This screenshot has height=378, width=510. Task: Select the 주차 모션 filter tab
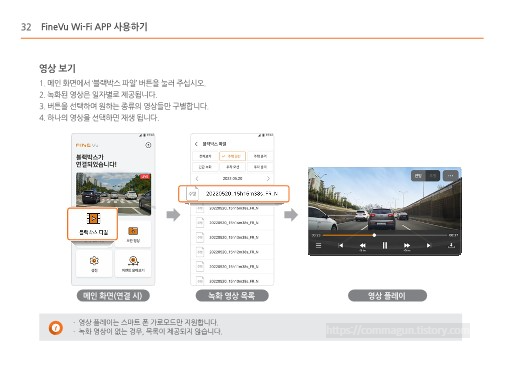tap(232, 167)
